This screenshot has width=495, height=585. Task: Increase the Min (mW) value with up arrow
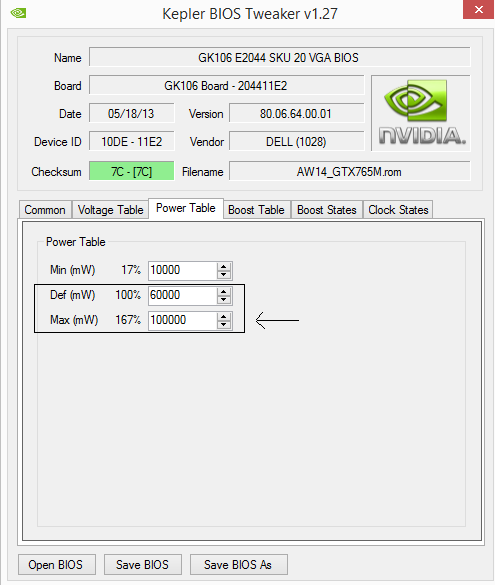point(224,267)
